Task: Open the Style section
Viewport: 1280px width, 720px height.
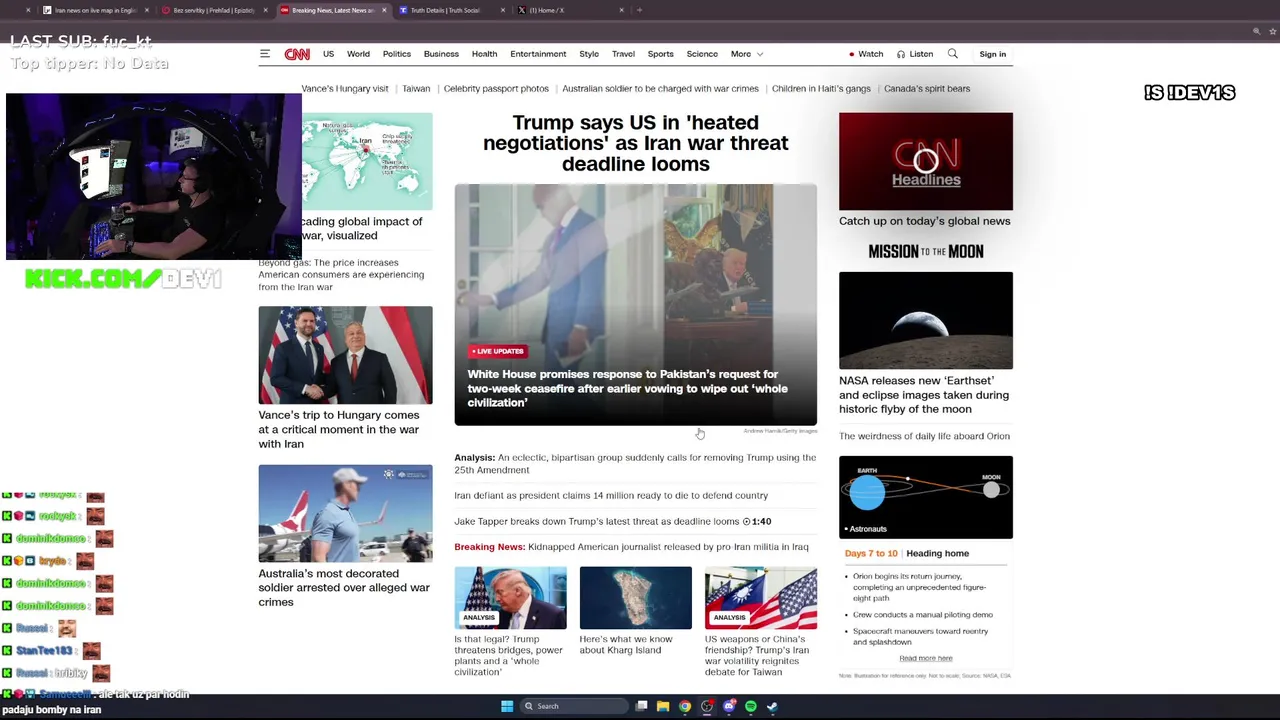Action: (x=589, y=54)
